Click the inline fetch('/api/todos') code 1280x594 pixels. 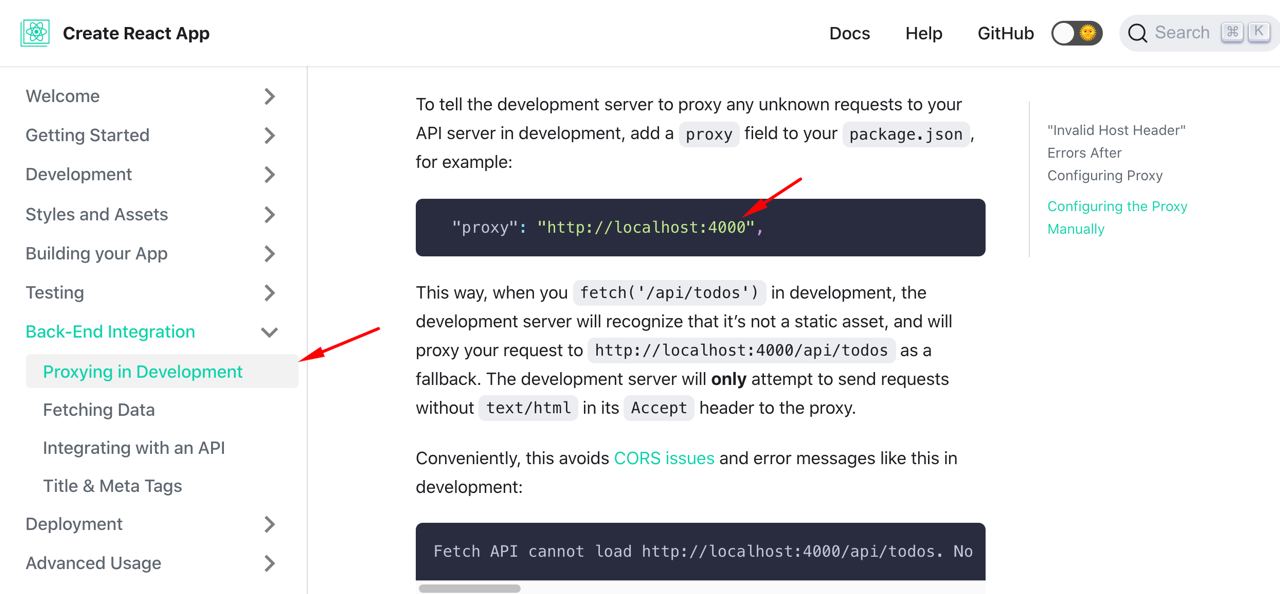tap(670, 293)
